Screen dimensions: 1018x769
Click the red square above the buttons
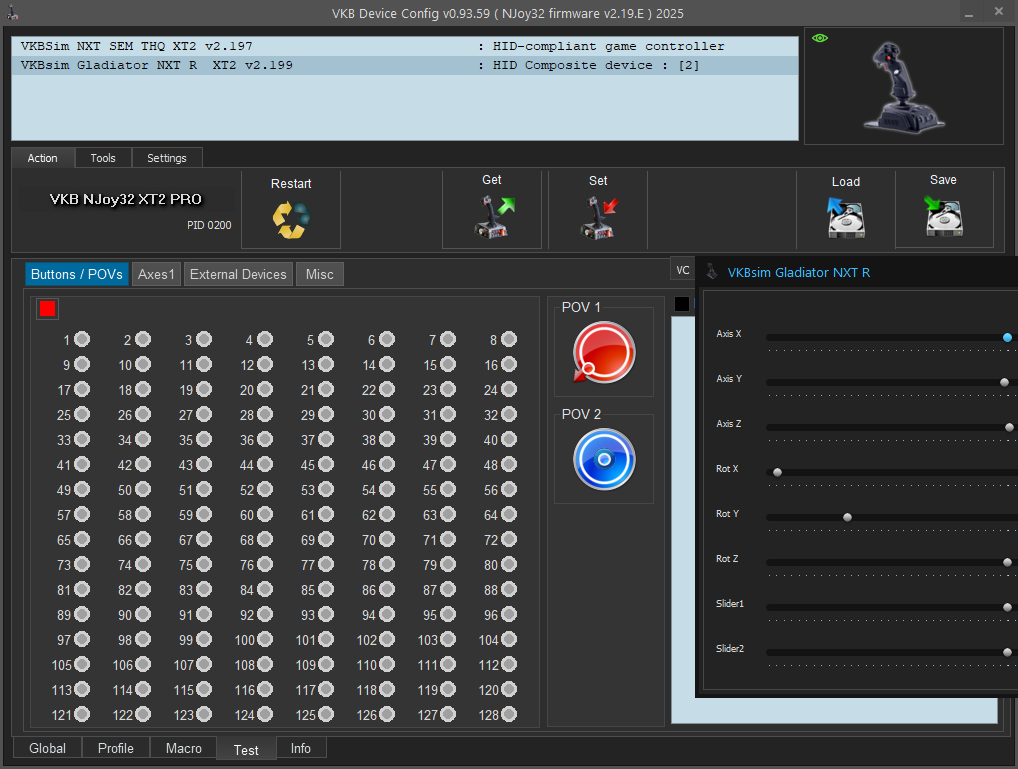pyautogui.click(x=47, y=309)
